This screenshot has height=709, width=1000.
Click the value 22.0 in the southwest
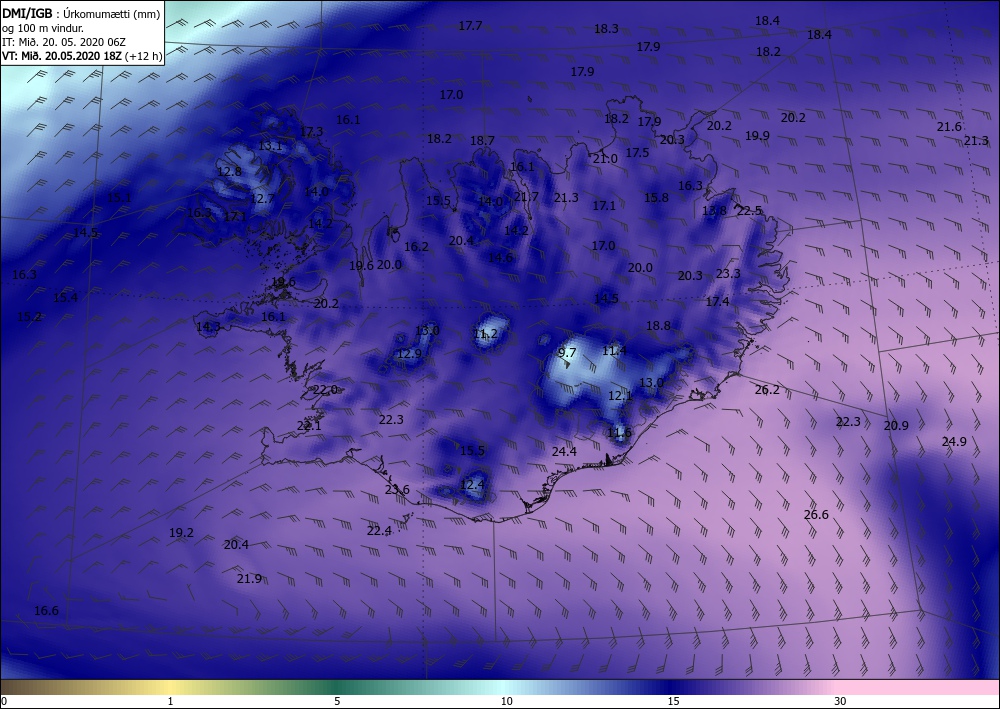pyautogui.click(x=325, y=390)
